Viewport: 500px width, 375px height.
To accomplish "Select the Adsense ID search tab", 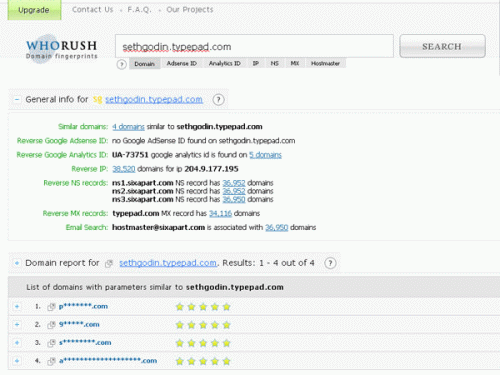I will [x=182, y=63].
